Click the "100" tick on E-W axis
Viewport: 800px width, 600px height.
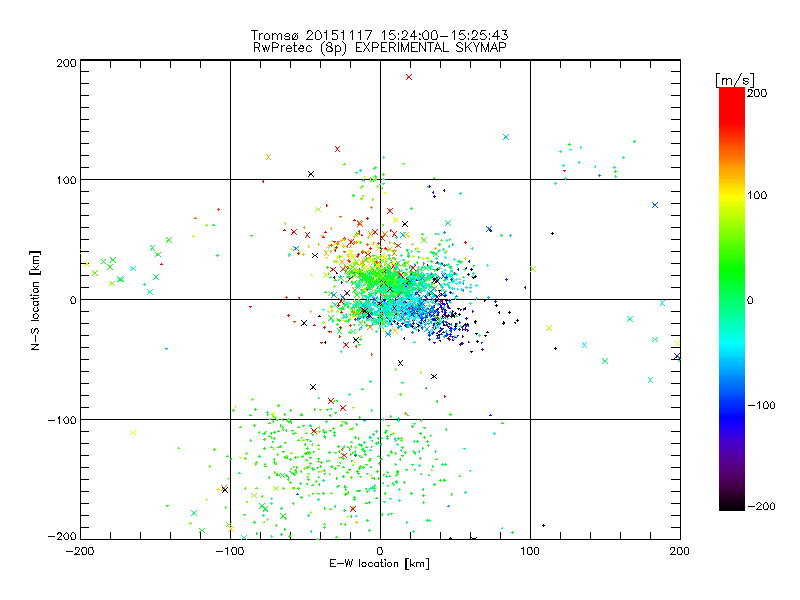(530, 551)
